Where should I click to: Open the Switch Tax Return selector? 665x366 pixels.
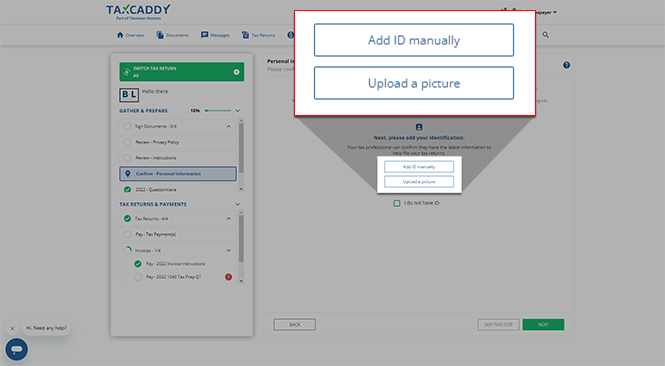(x=182, y=72)
